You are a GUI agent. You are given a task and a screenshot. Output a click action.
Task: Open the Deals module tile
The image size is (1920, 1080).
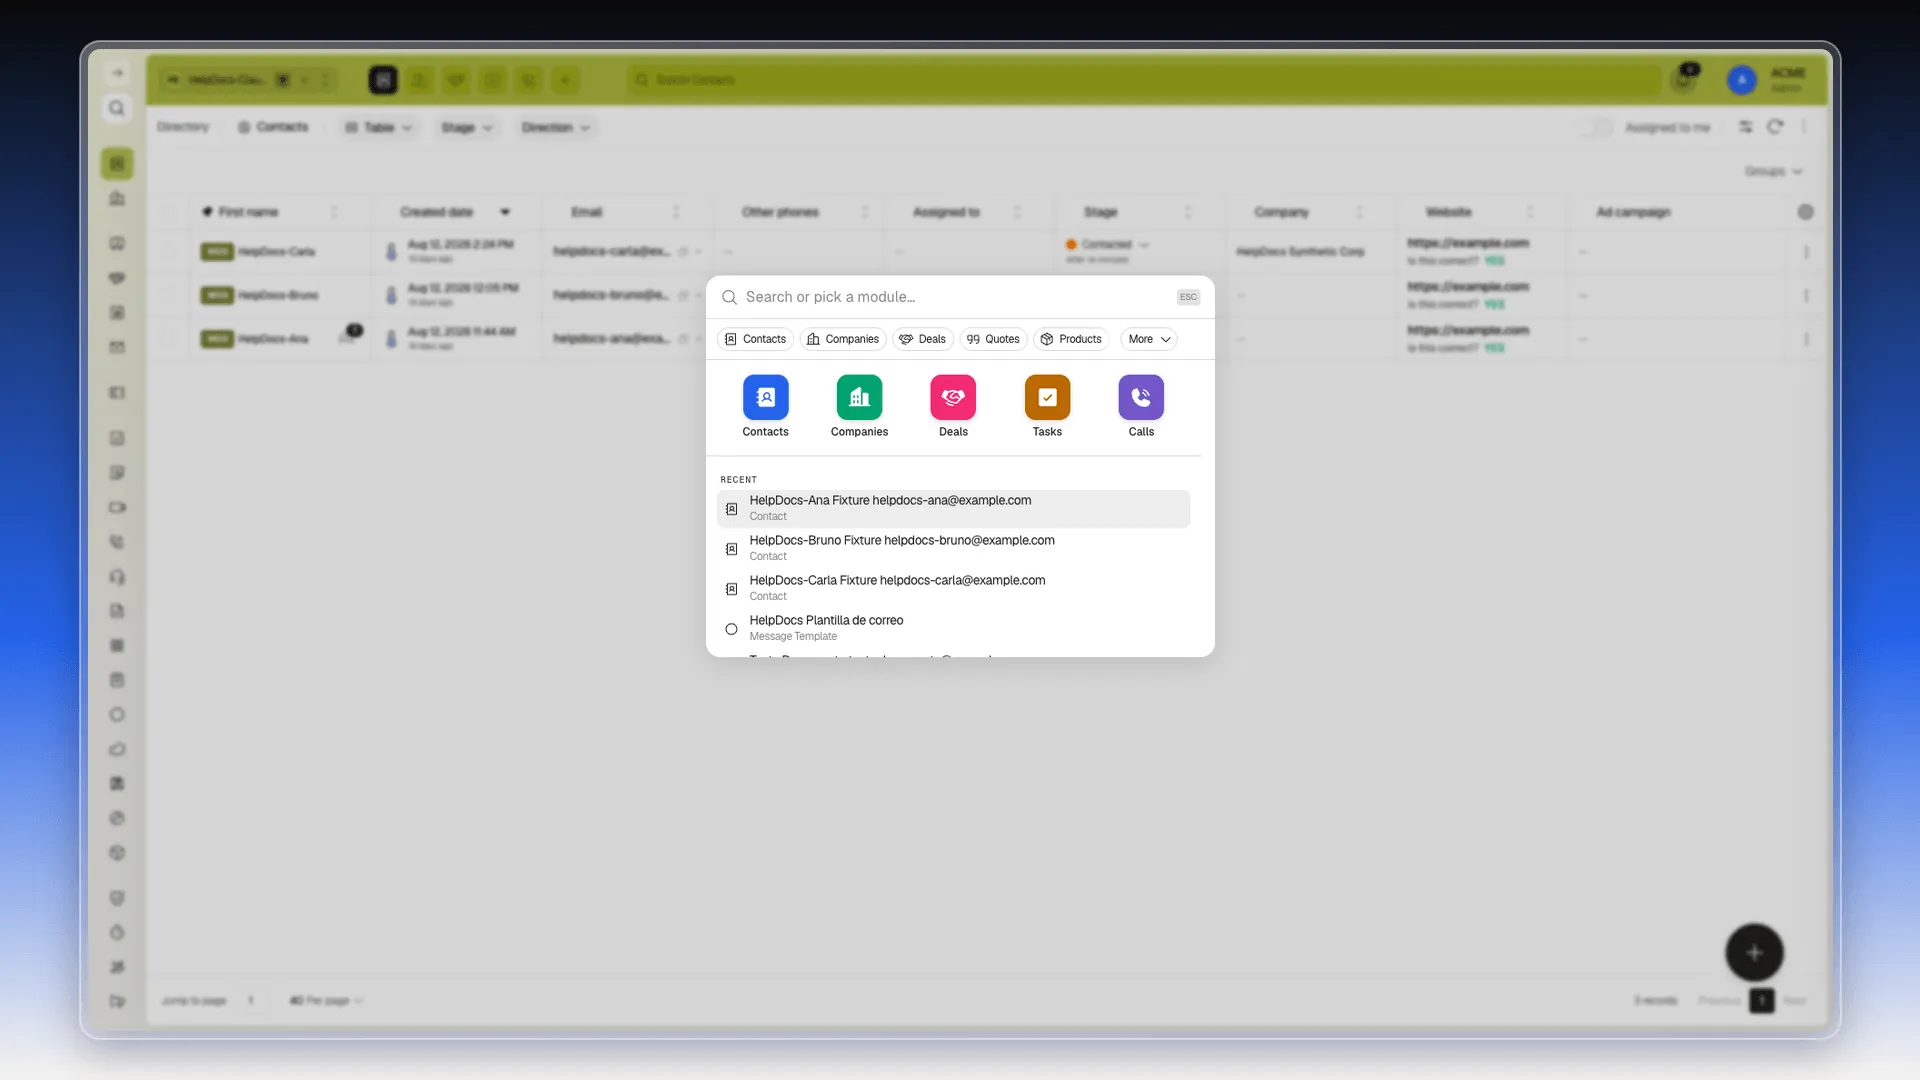[x=953, y=406]
